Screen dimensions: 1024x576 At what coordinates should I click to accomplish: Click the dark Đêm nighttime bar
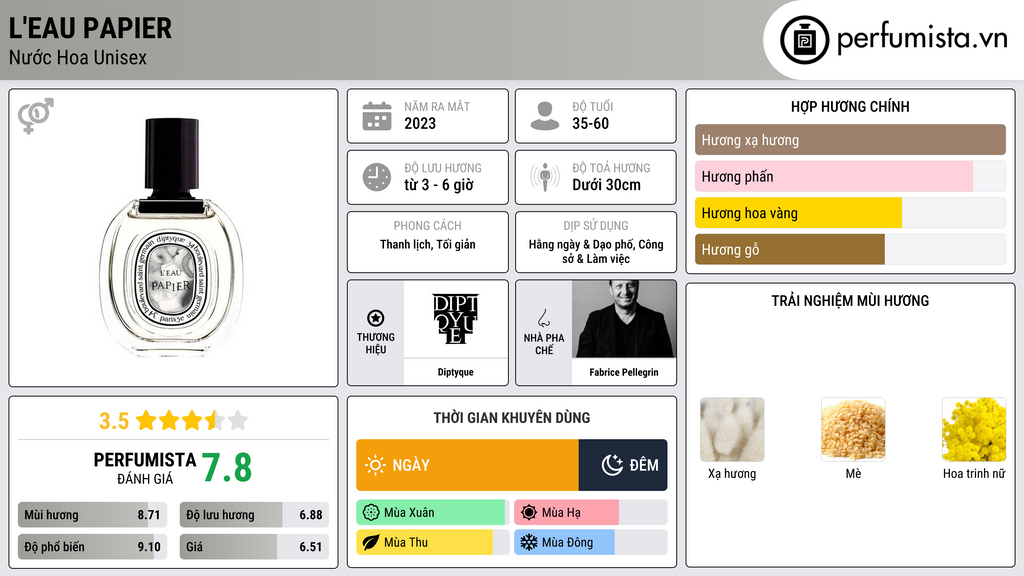coord(623,465)
